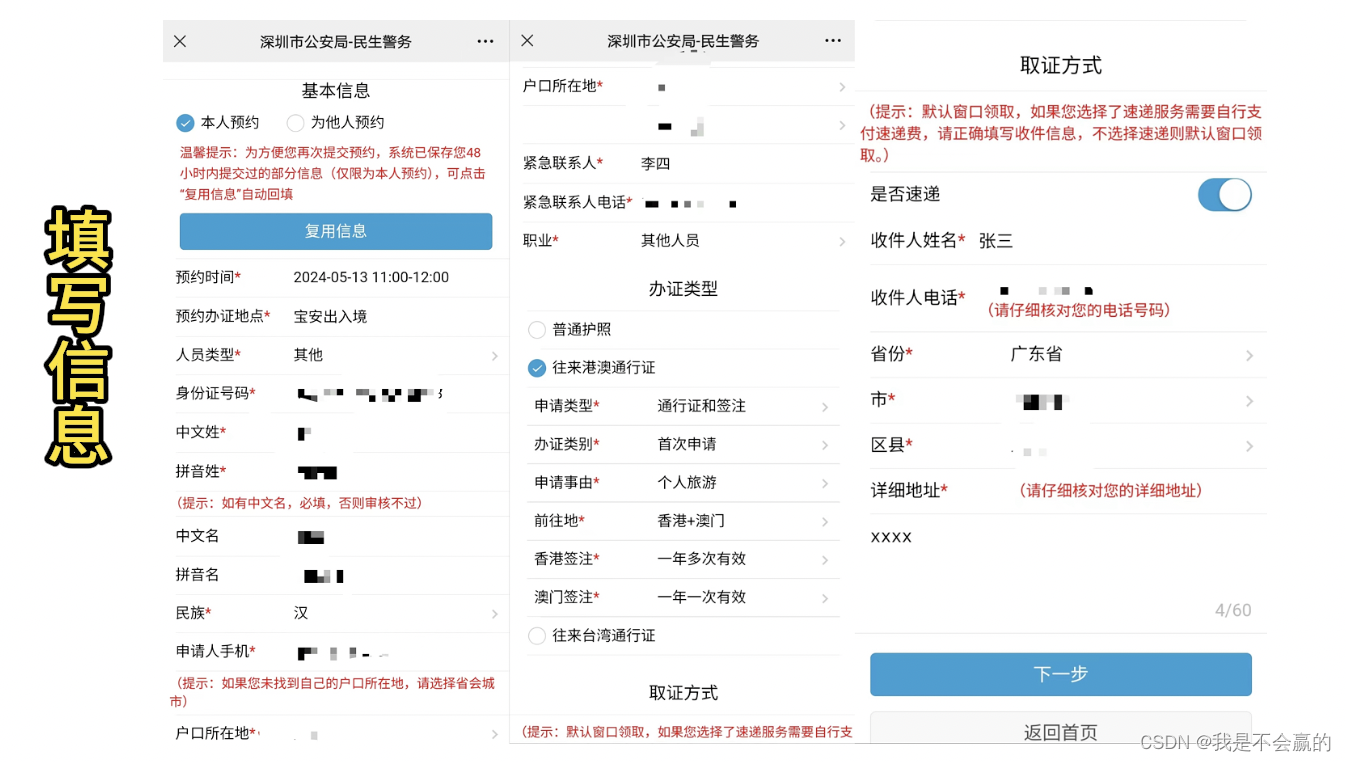
Task: Click the 办证类型 section heading
Action: (x=683, y=289)
